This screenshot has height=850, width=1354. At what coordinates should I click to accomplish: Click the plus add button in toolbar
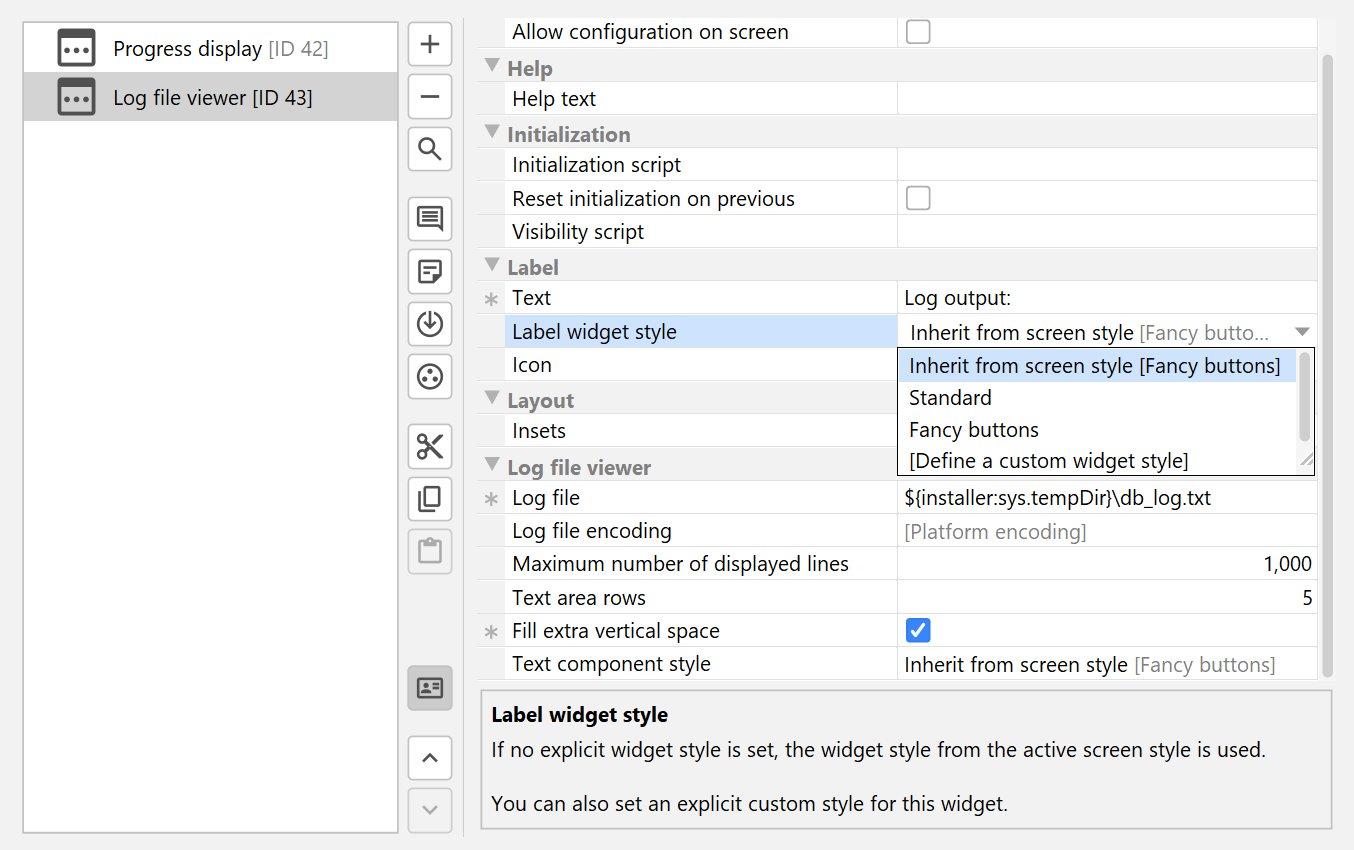pos(430,45)
